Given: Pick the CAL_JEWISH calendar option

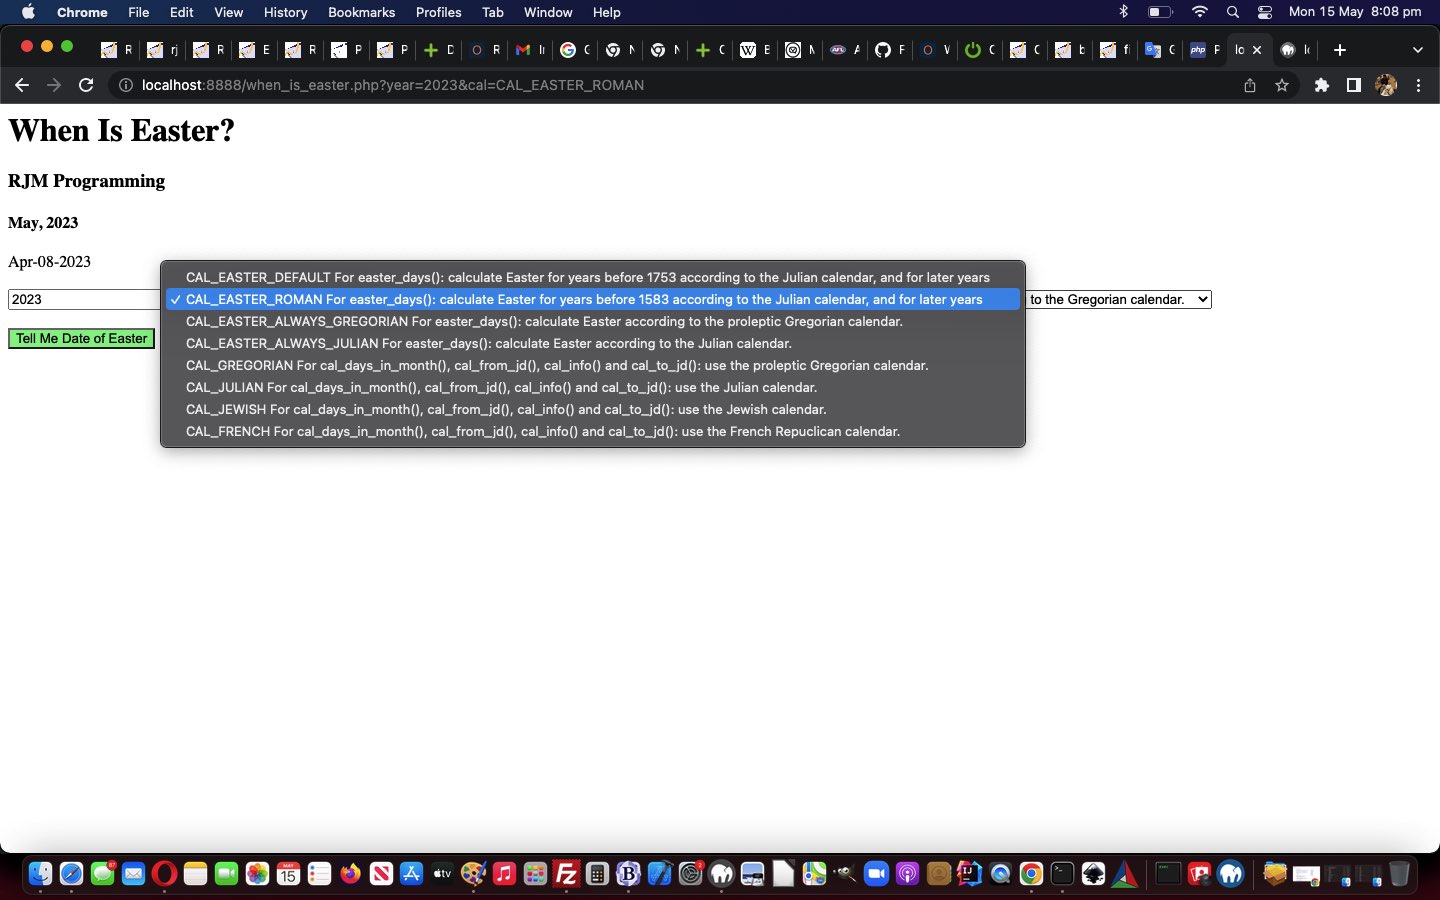Looking at the screenshot, I should (x=506, y=409).
